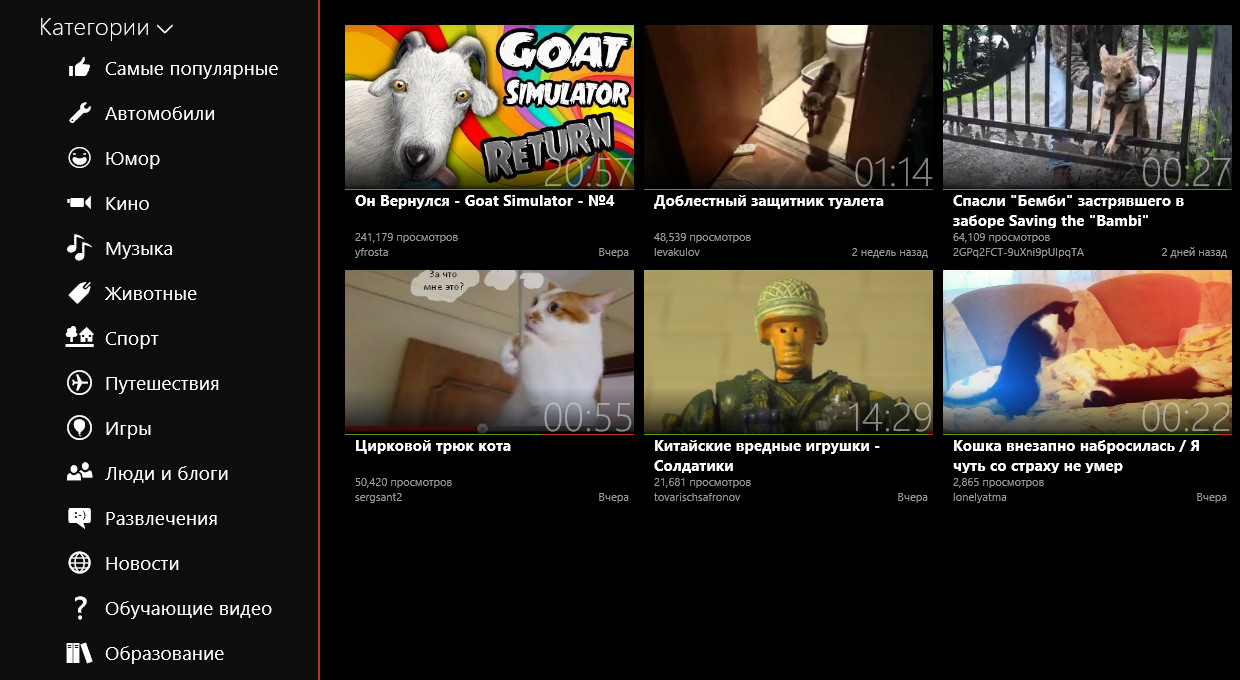
Task: Click the chat bubble icon for Развлечения
Action: tap(79, 518)
